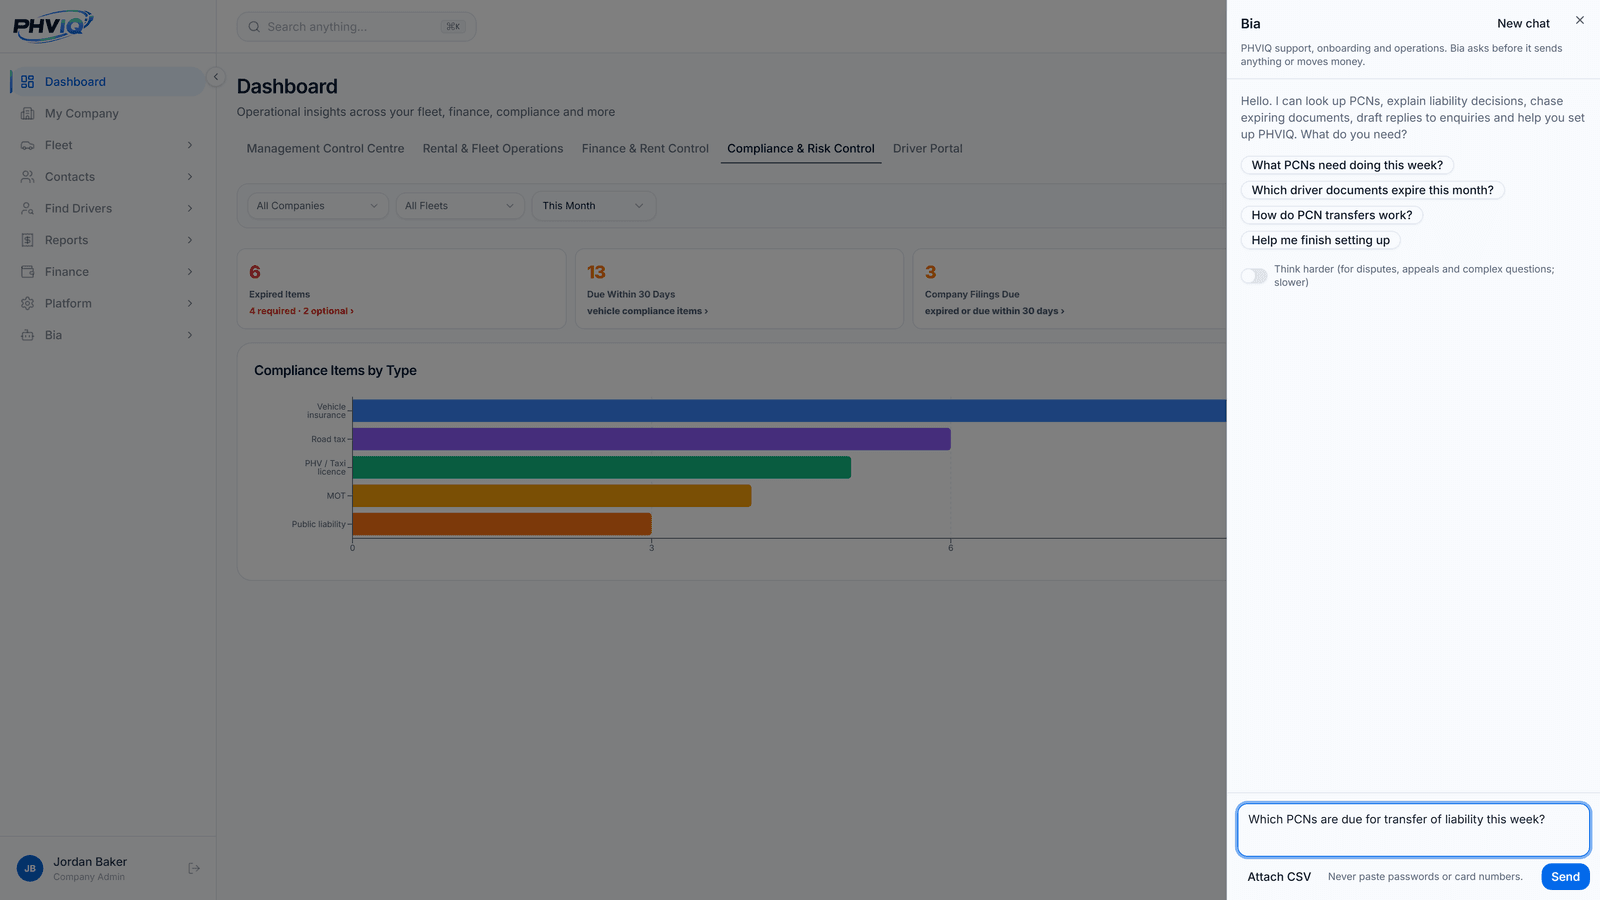This screenshot has height=900, width=1600.
Task: Expand the Fleet submenu chevron
Action: point(190,145)
